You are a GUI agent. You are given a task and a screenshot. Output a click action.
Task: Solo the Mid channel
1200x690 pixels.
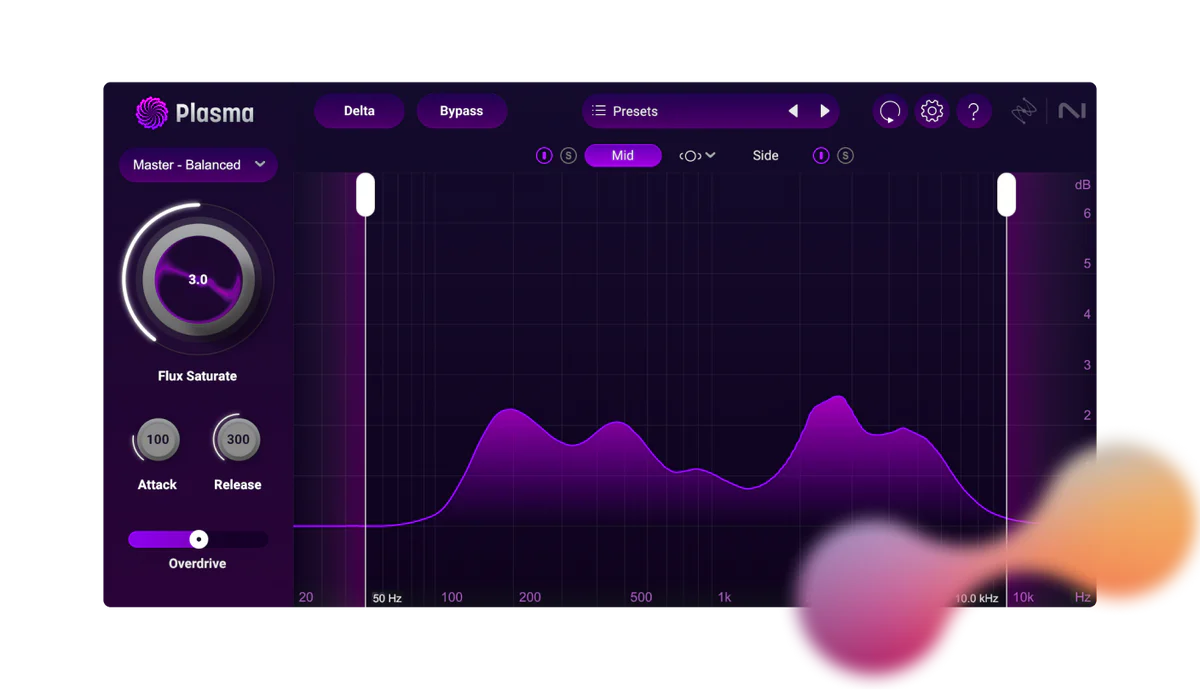pos(568,156)
